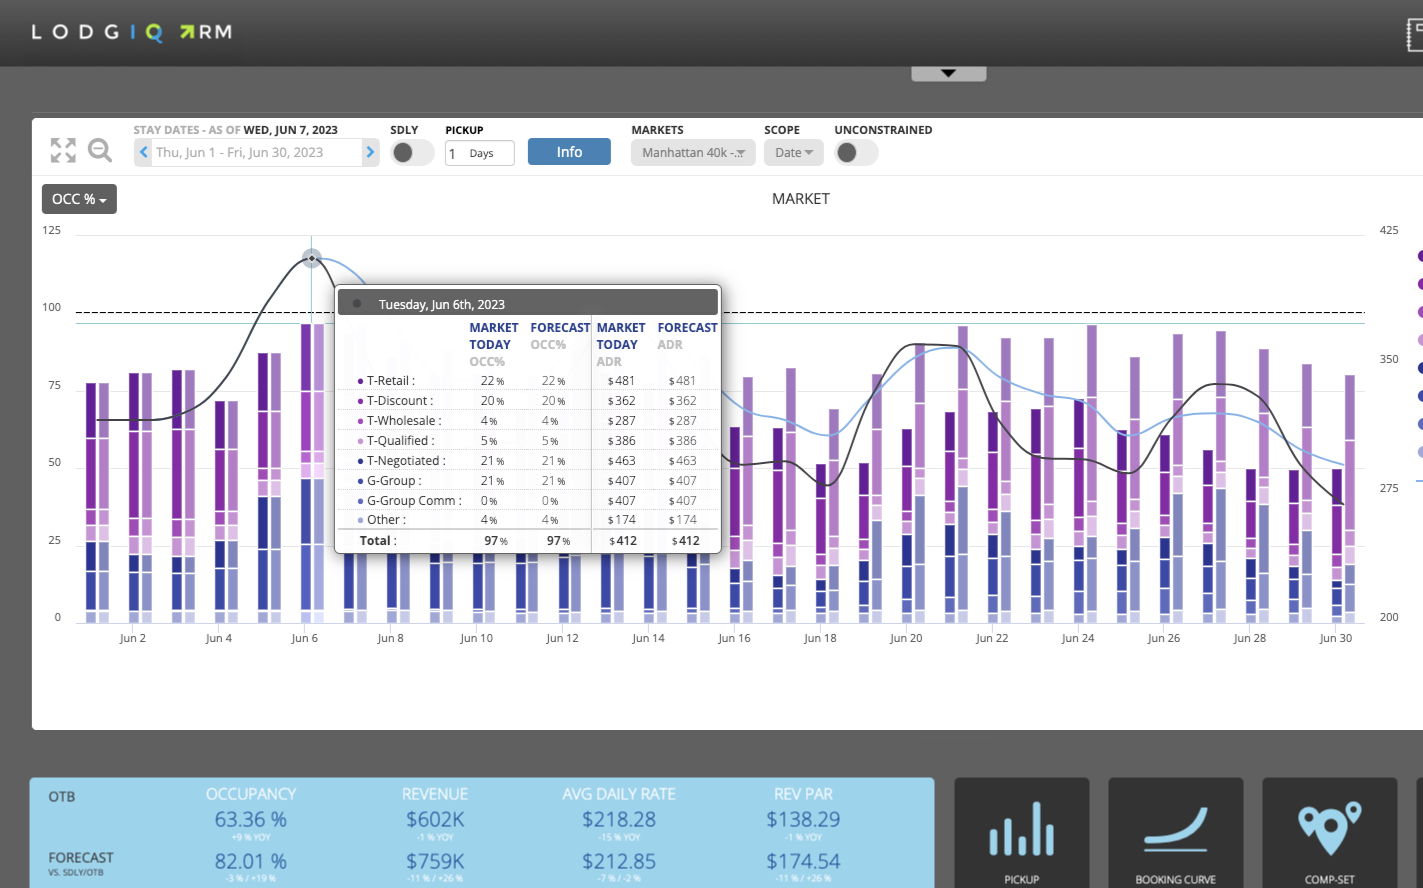Click the LodgIQ RM logo
This screenshot has height=888, width=1423.
132,32
